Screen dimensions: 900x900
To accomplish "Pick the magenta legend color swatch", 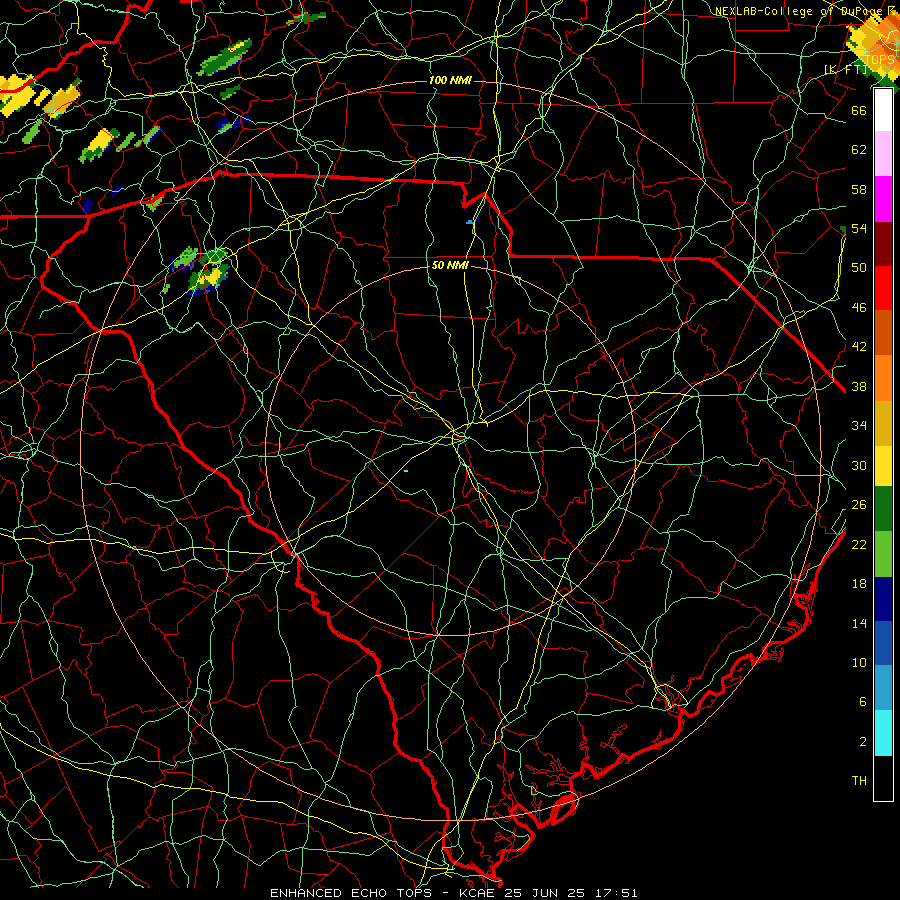I will pos(883,199).
